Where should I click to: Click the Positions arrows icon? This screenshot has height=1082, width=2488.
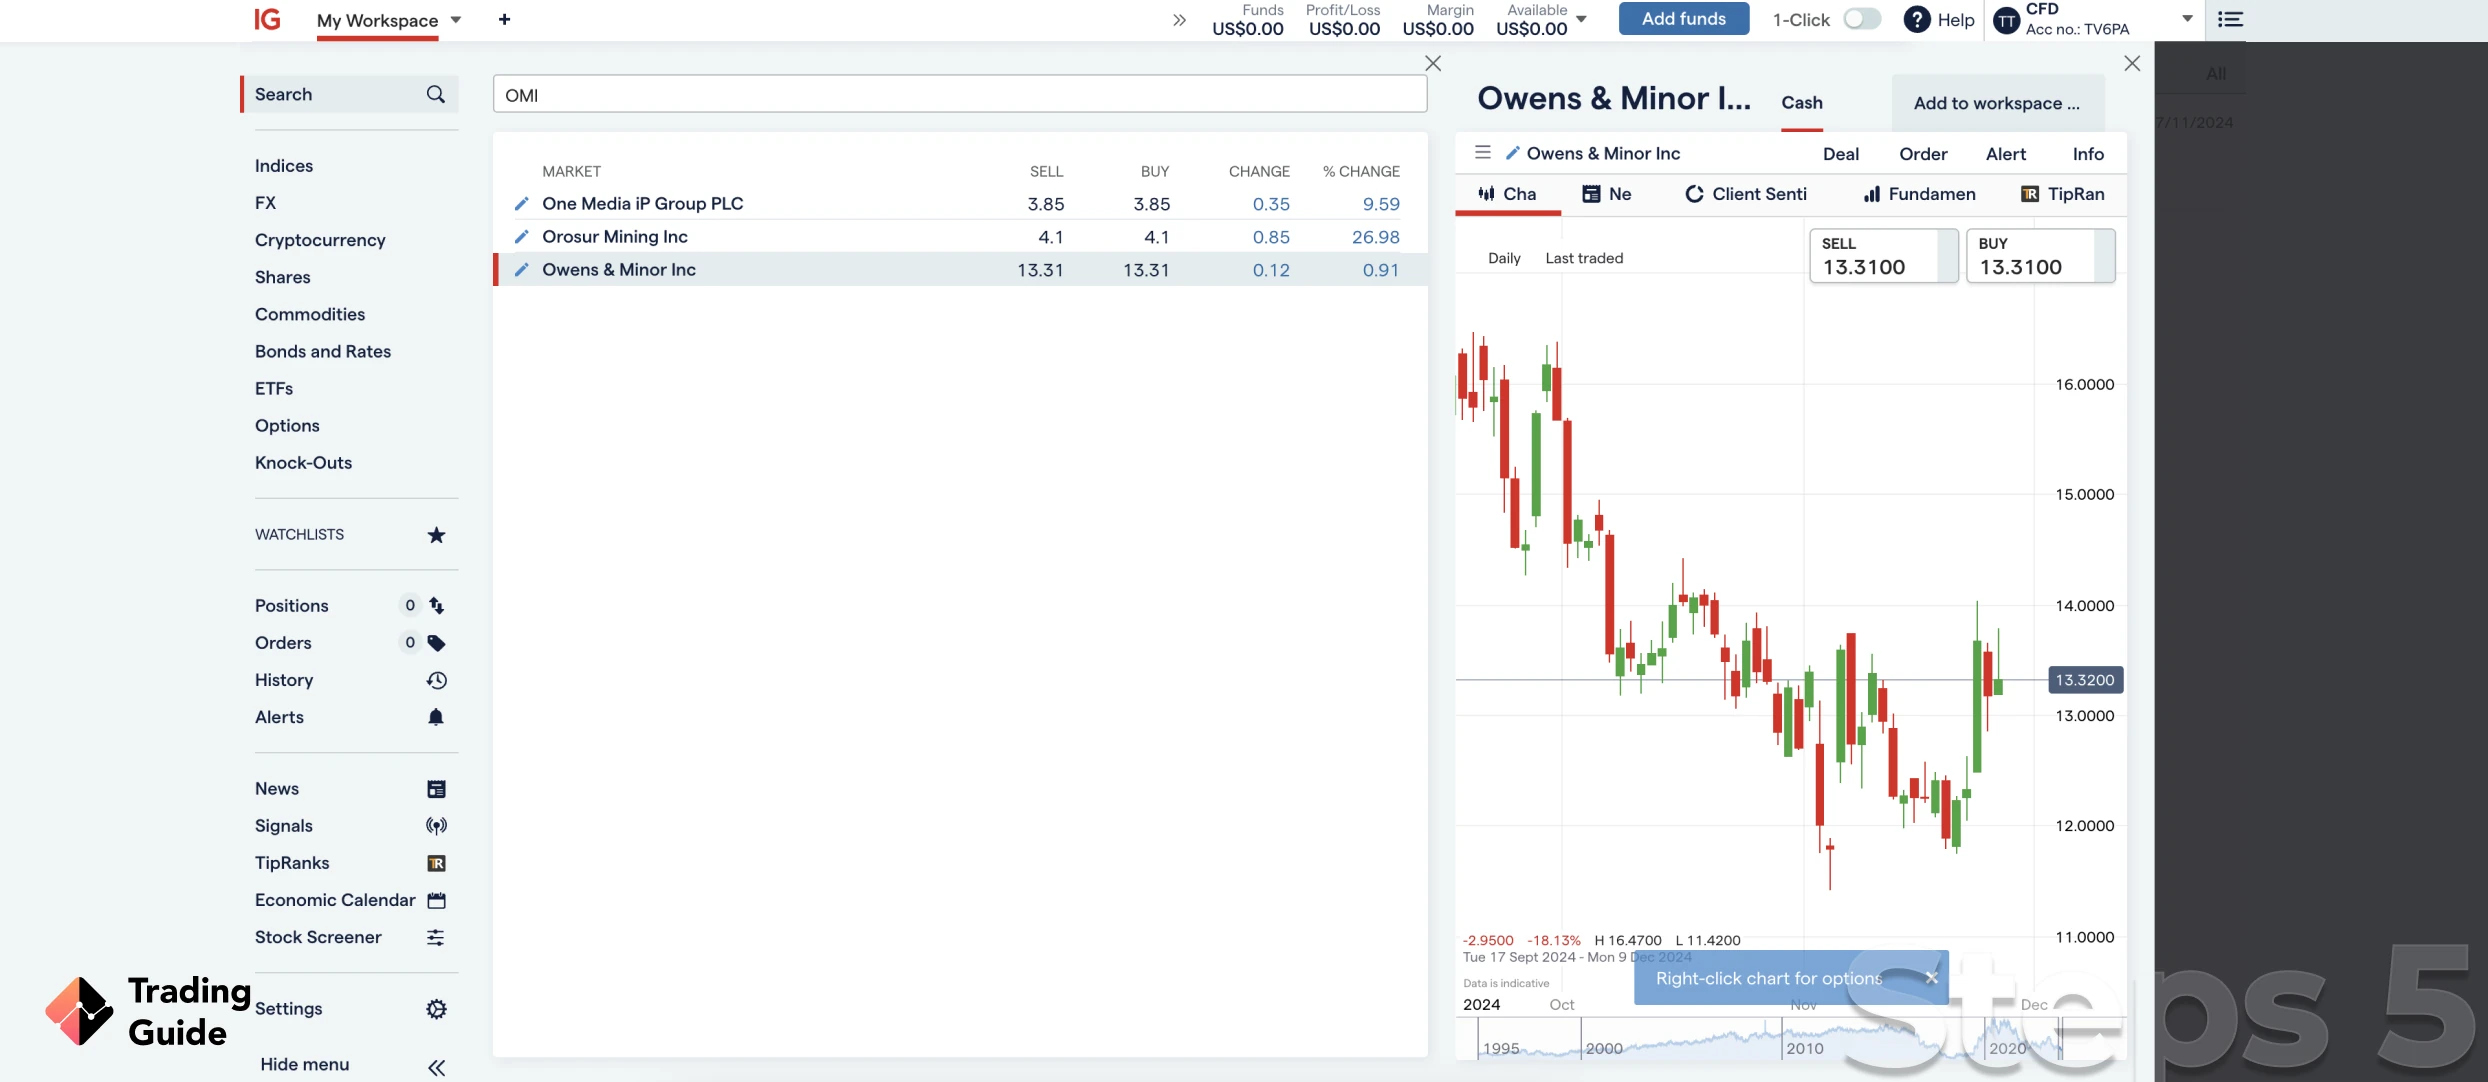(436, 606)
